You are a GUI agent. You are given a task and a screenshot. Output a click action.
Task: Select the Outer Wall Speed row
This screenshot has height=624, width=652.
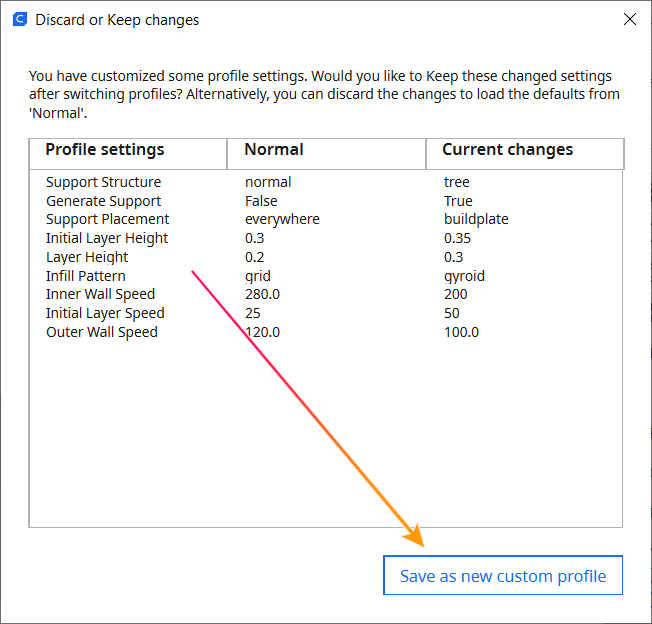(x=326, y=332)
